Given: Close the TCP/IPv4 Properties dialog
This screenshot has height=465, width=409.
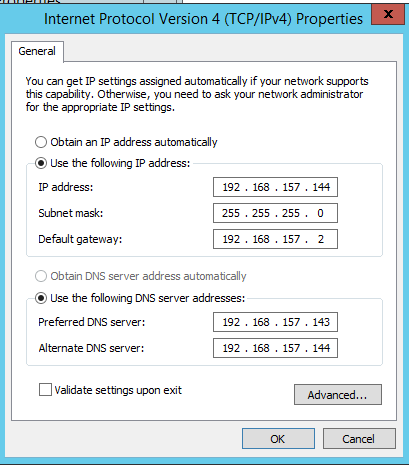Looking at the screenshot, I should click(x=388, y=14).
